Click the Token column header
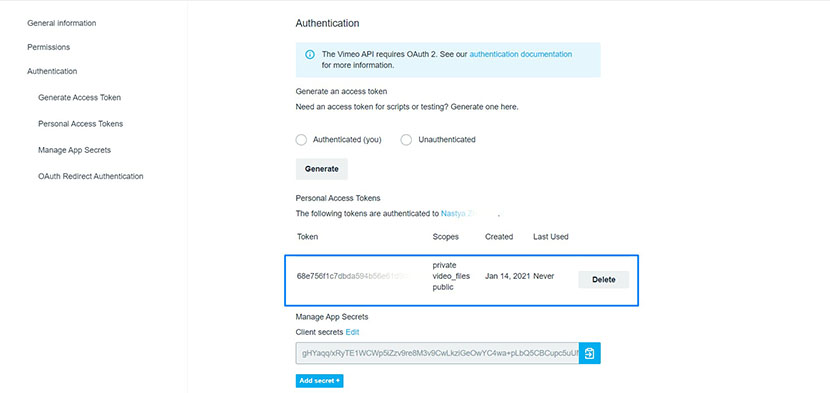Image resolution: width=830 pixels, height=393 pixels. [308, 237]
